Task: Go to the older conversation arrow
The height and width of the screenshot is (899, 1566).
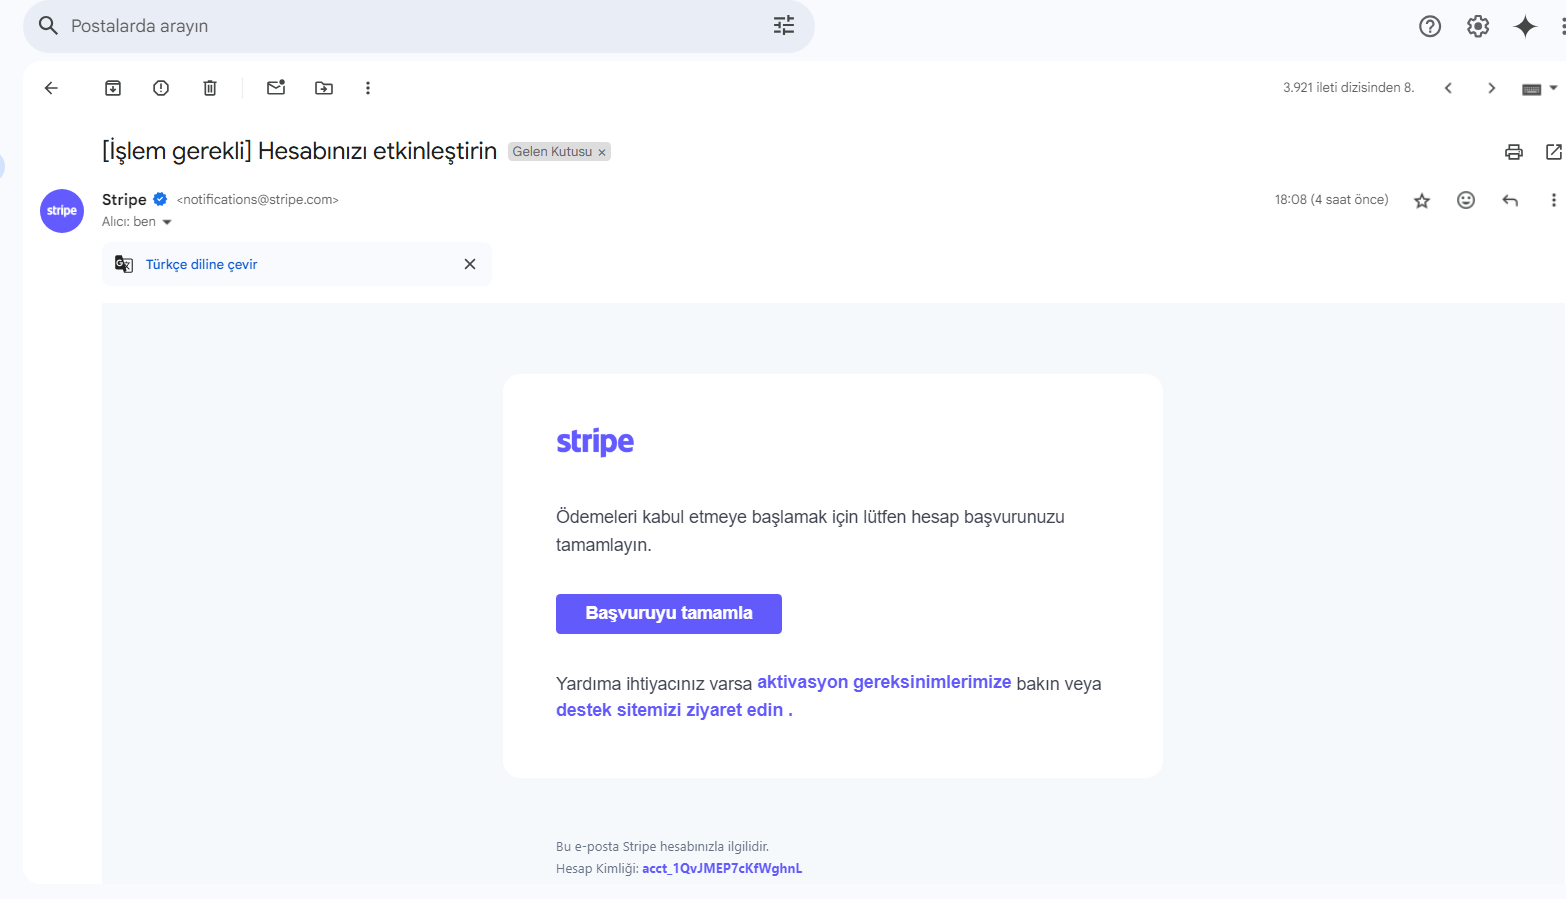Action: [1491, 88]
